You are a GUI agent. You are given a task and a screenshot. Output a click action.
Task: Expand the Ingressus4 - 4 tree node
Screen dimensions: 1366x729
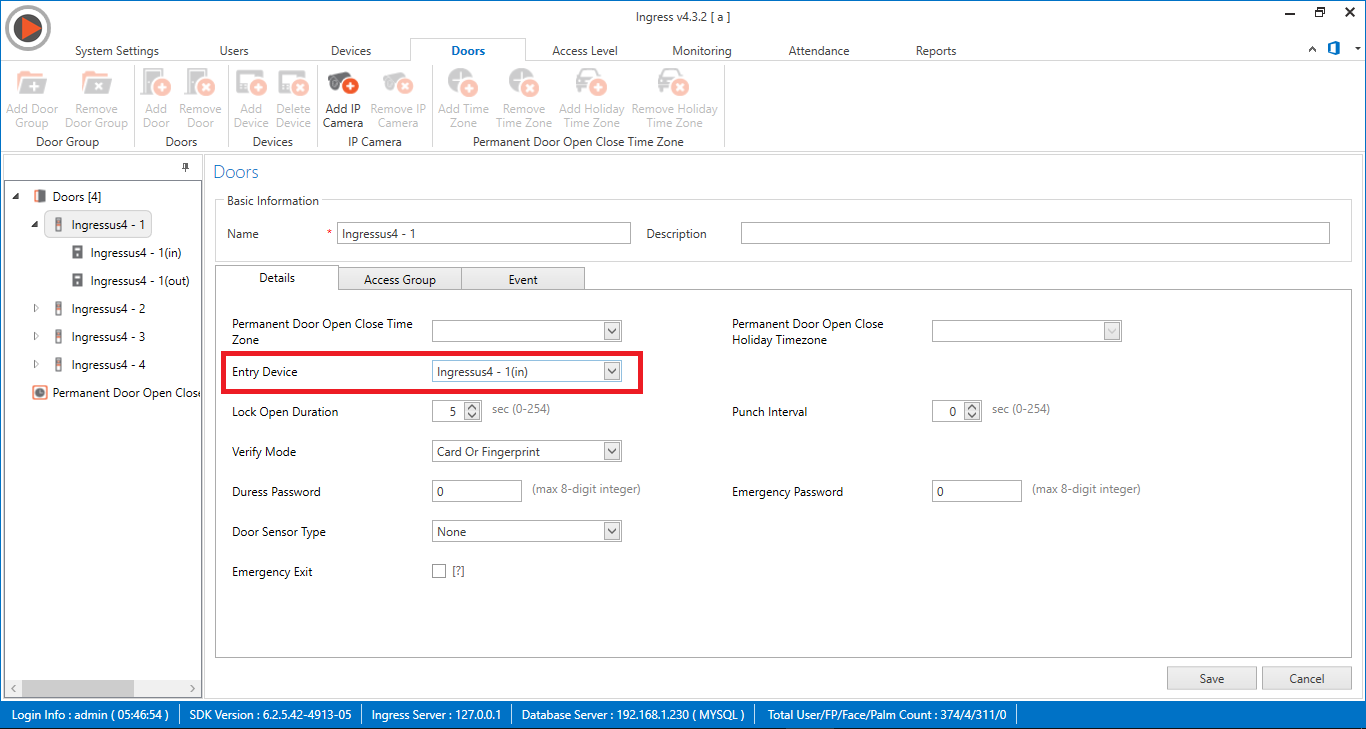(36, 365)
